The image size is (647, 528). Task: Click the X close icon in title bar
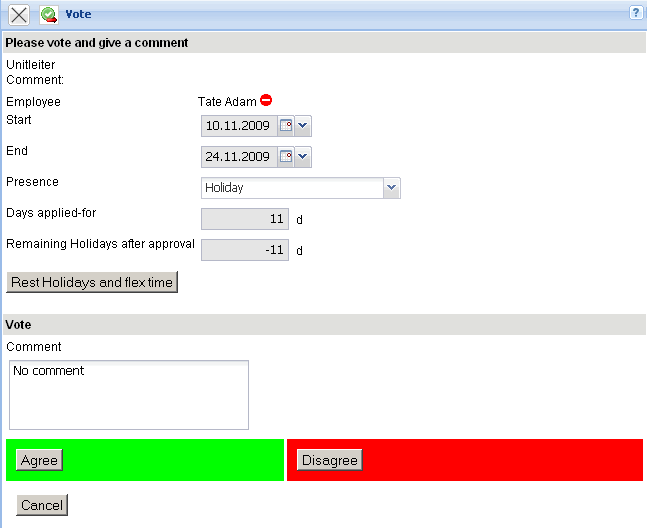tap(18, 15)
